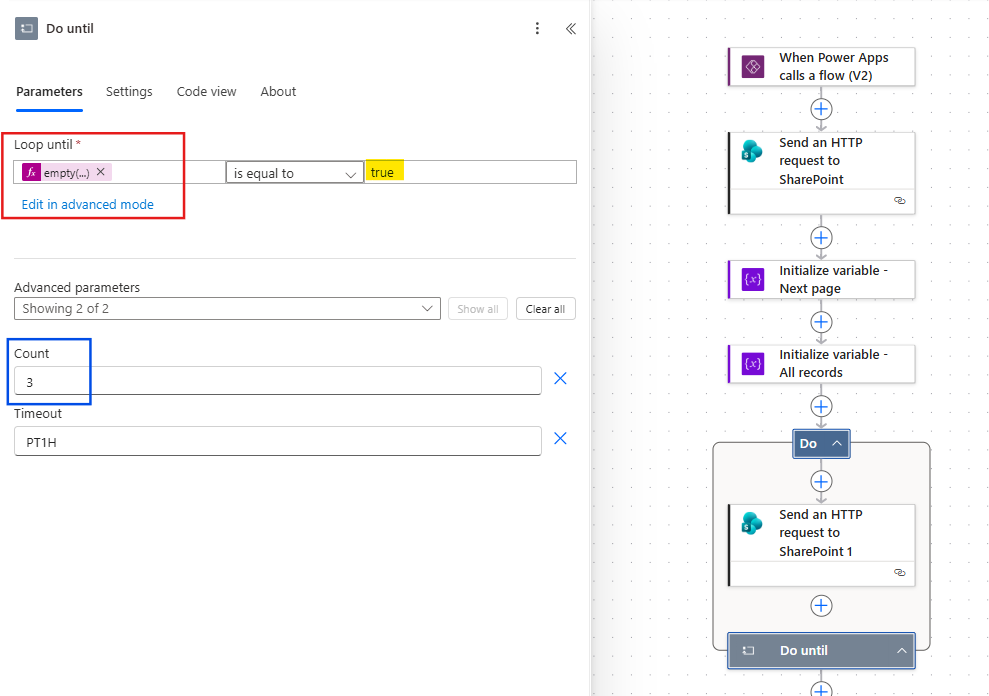
Task: Open the About tab
Action: click(278, 92)
